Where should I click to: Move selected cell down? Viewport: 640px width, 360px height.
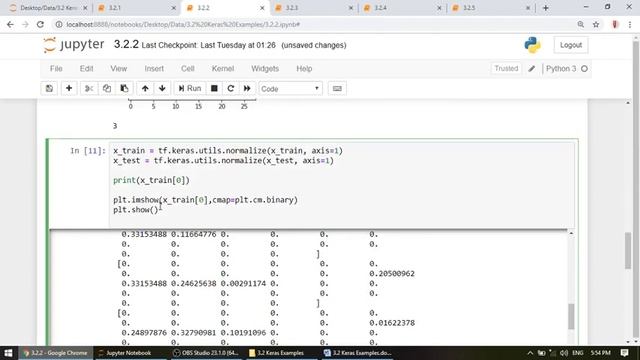(162, 89)
